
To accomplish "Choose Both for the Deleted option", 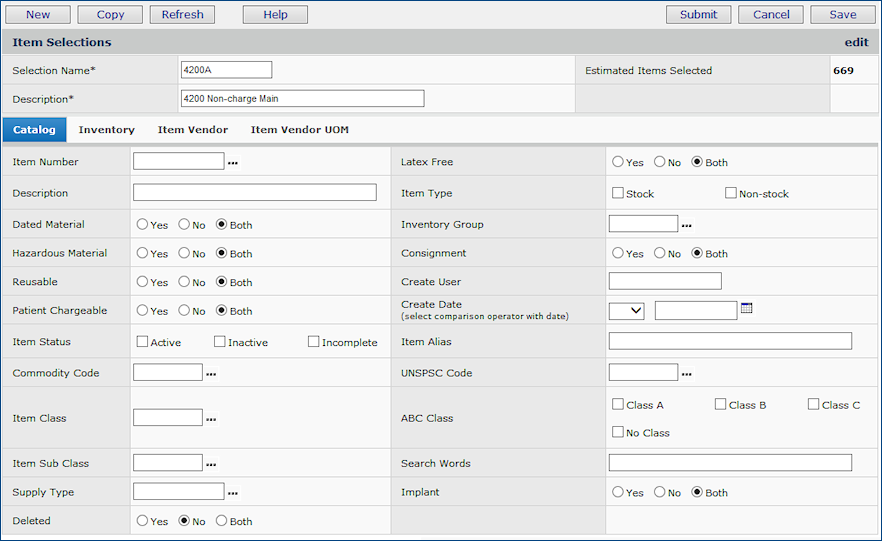I will click(x=221, y=521).
